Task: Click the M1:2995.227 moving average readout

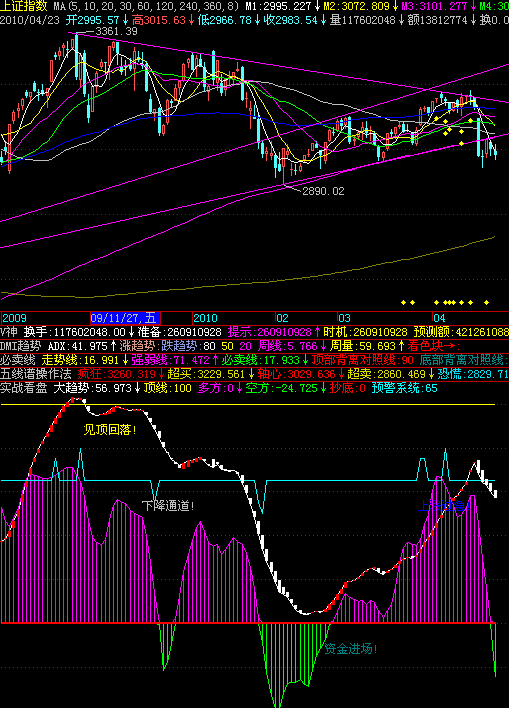Action: point(278,6)
